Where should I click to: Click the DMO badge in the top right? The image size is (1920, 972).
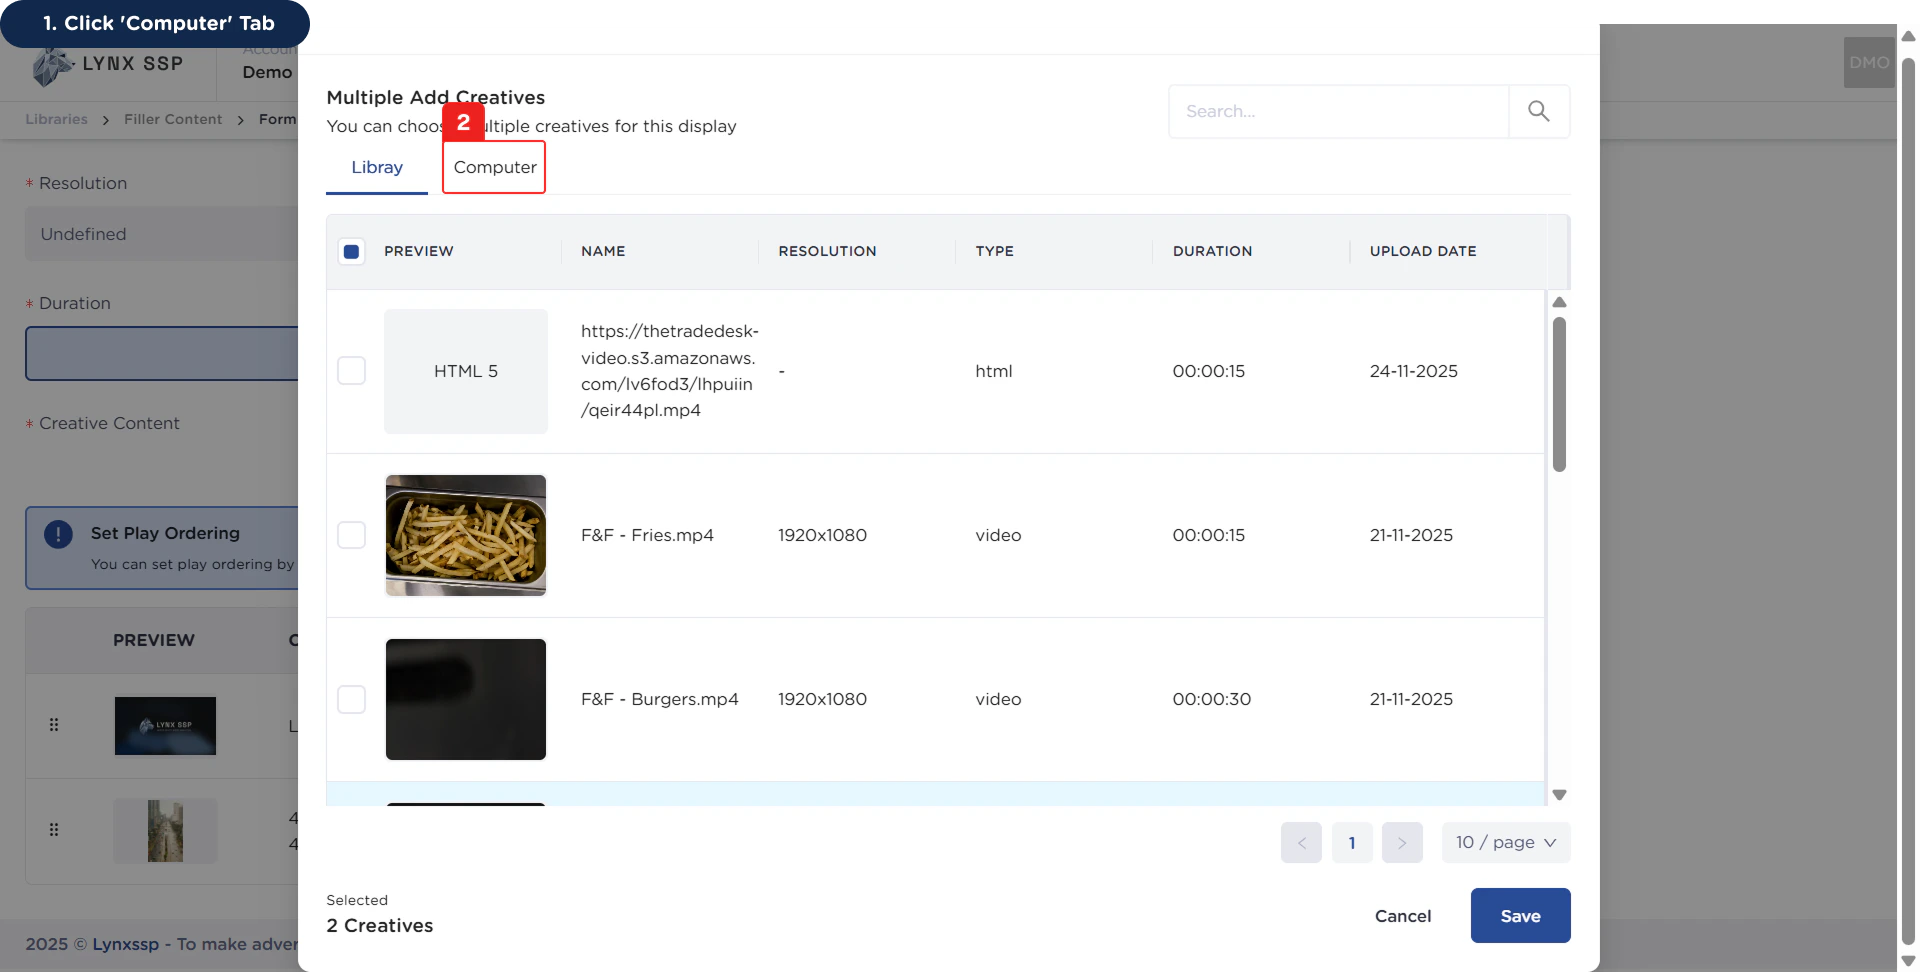[1868, 62]
